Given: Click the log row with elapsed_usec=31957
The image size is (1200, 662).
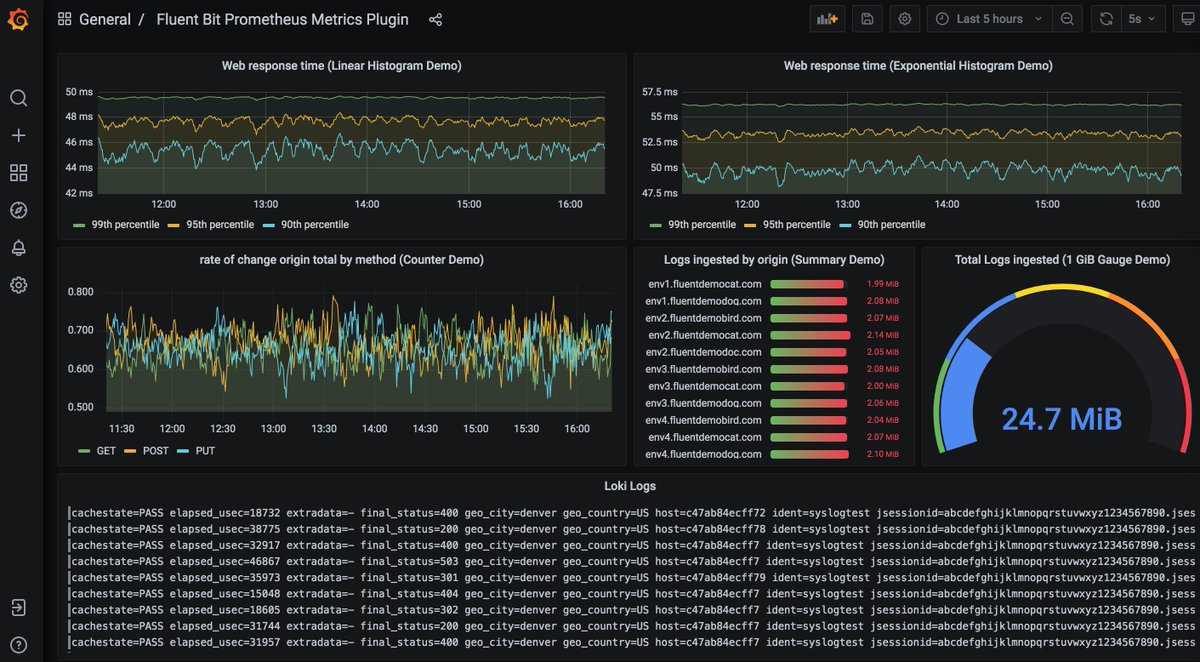Looking at the screenshot, I should [x=632, y=642].
